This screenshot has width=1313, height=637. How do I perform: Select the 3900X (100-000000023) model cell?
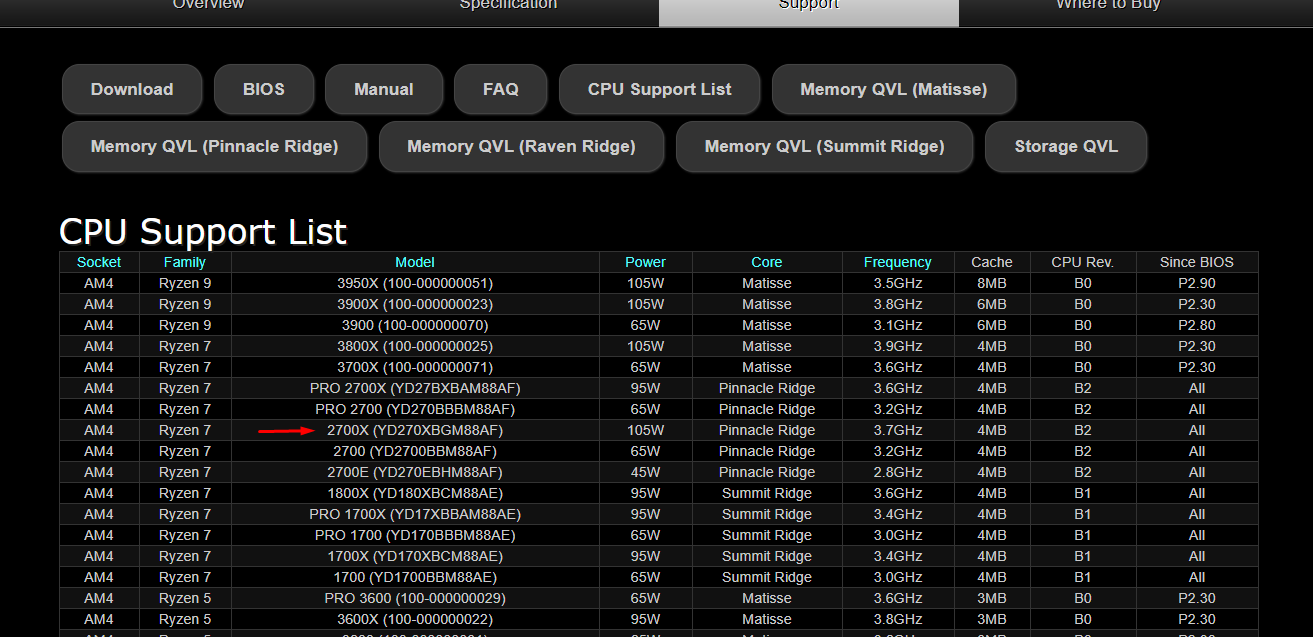[415, 304]
